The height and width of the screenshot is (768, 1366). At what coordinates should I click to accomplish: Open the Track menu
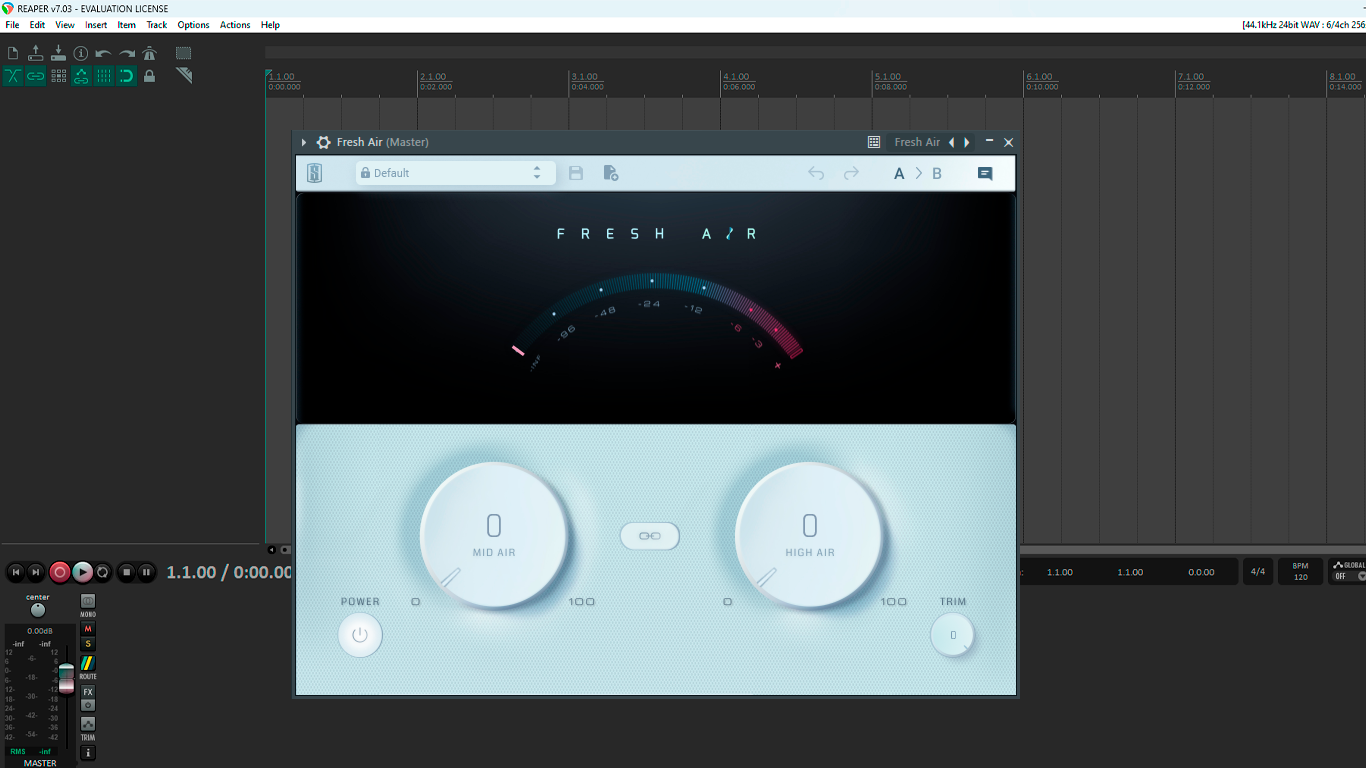pos(157,25)
